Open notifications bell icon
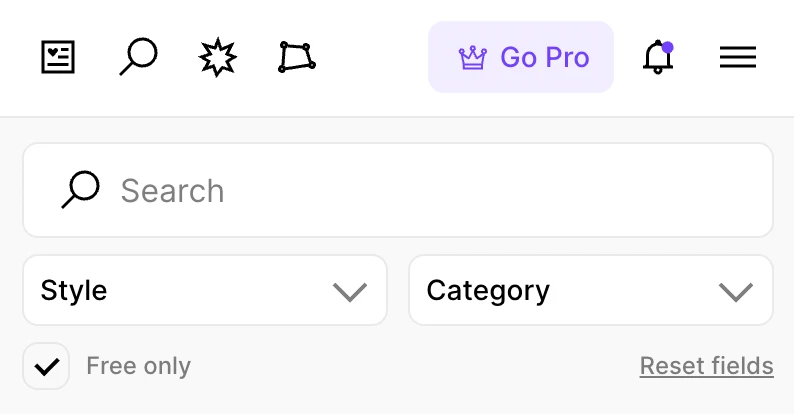 click(x=658, y=57)
